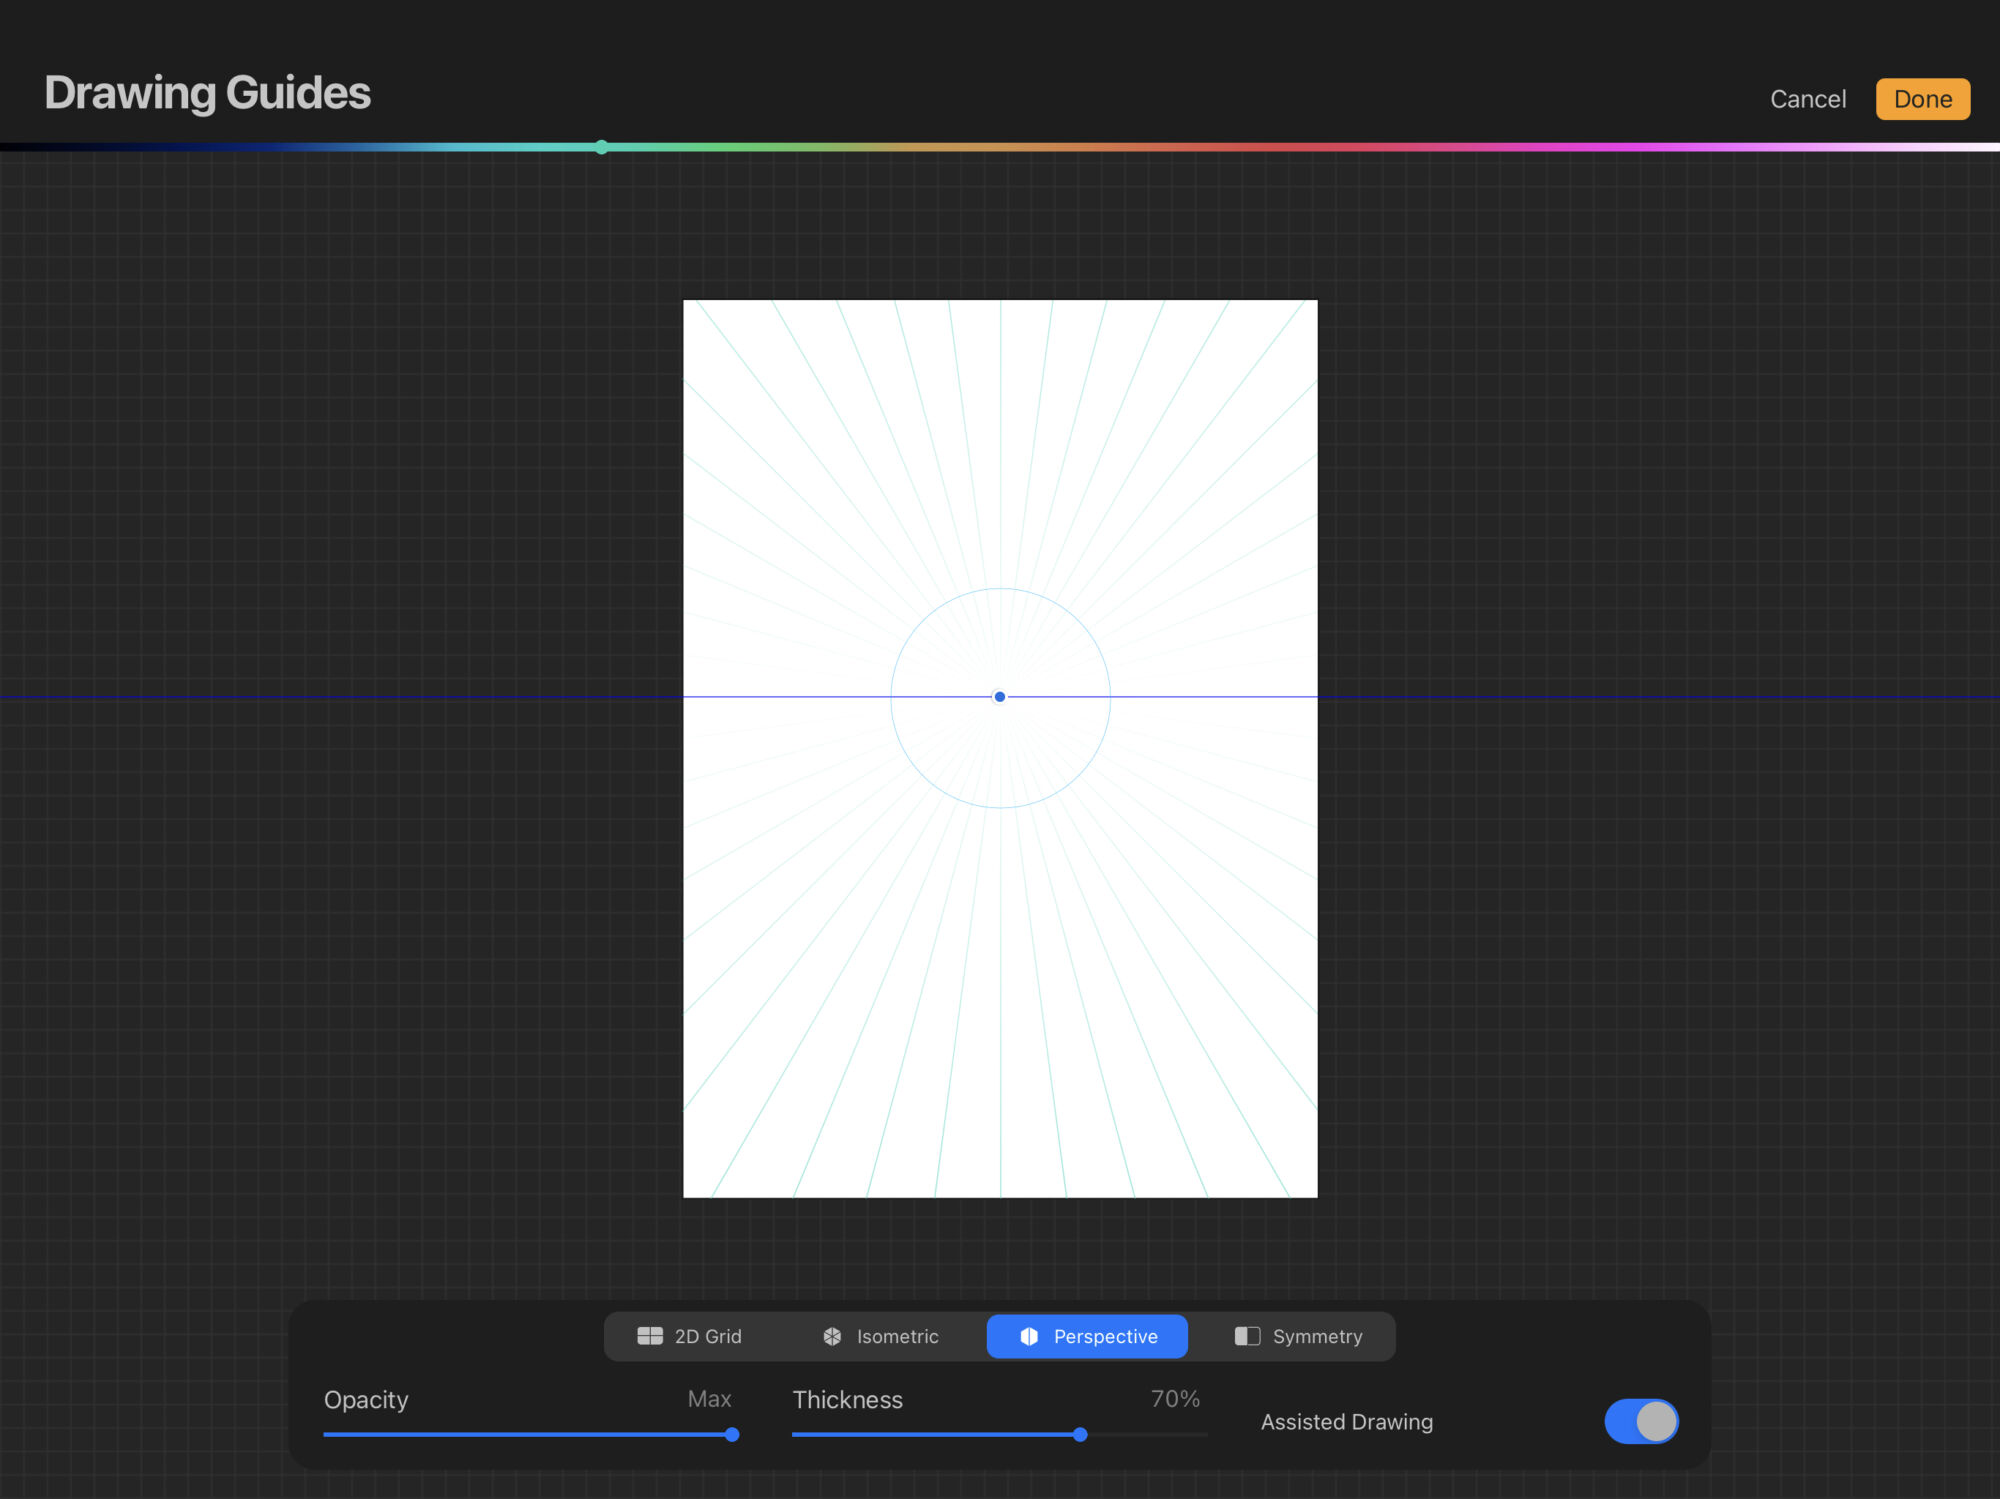
Task: Click the 2D Grid icon
Action: [x=650, y=1336]
